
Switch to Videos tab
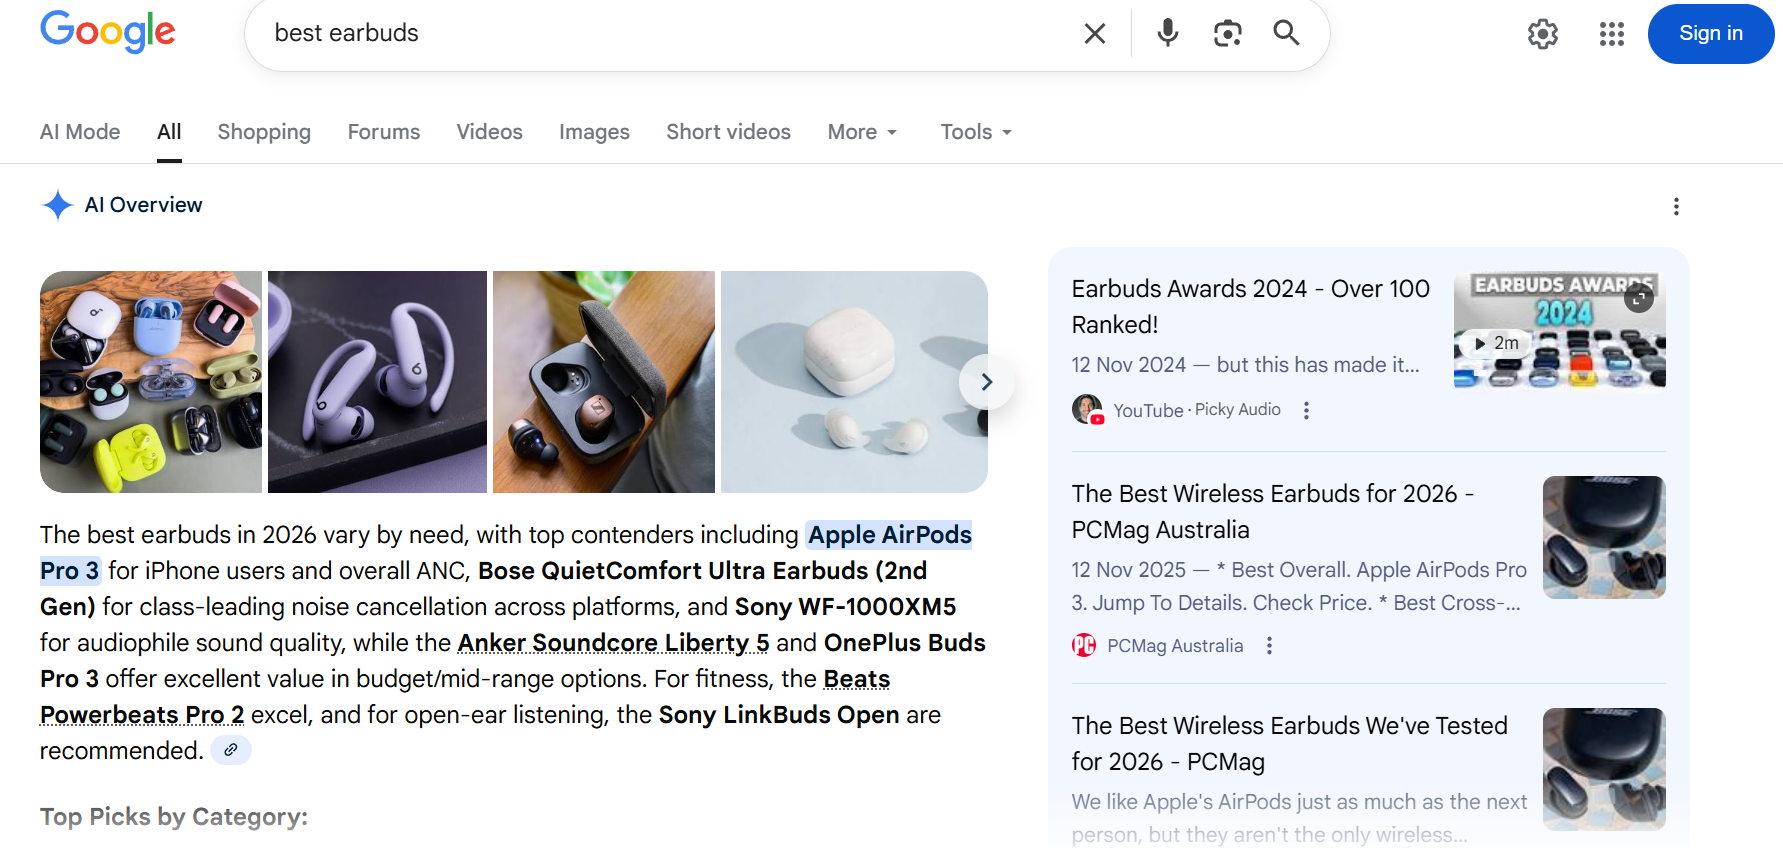490,132
